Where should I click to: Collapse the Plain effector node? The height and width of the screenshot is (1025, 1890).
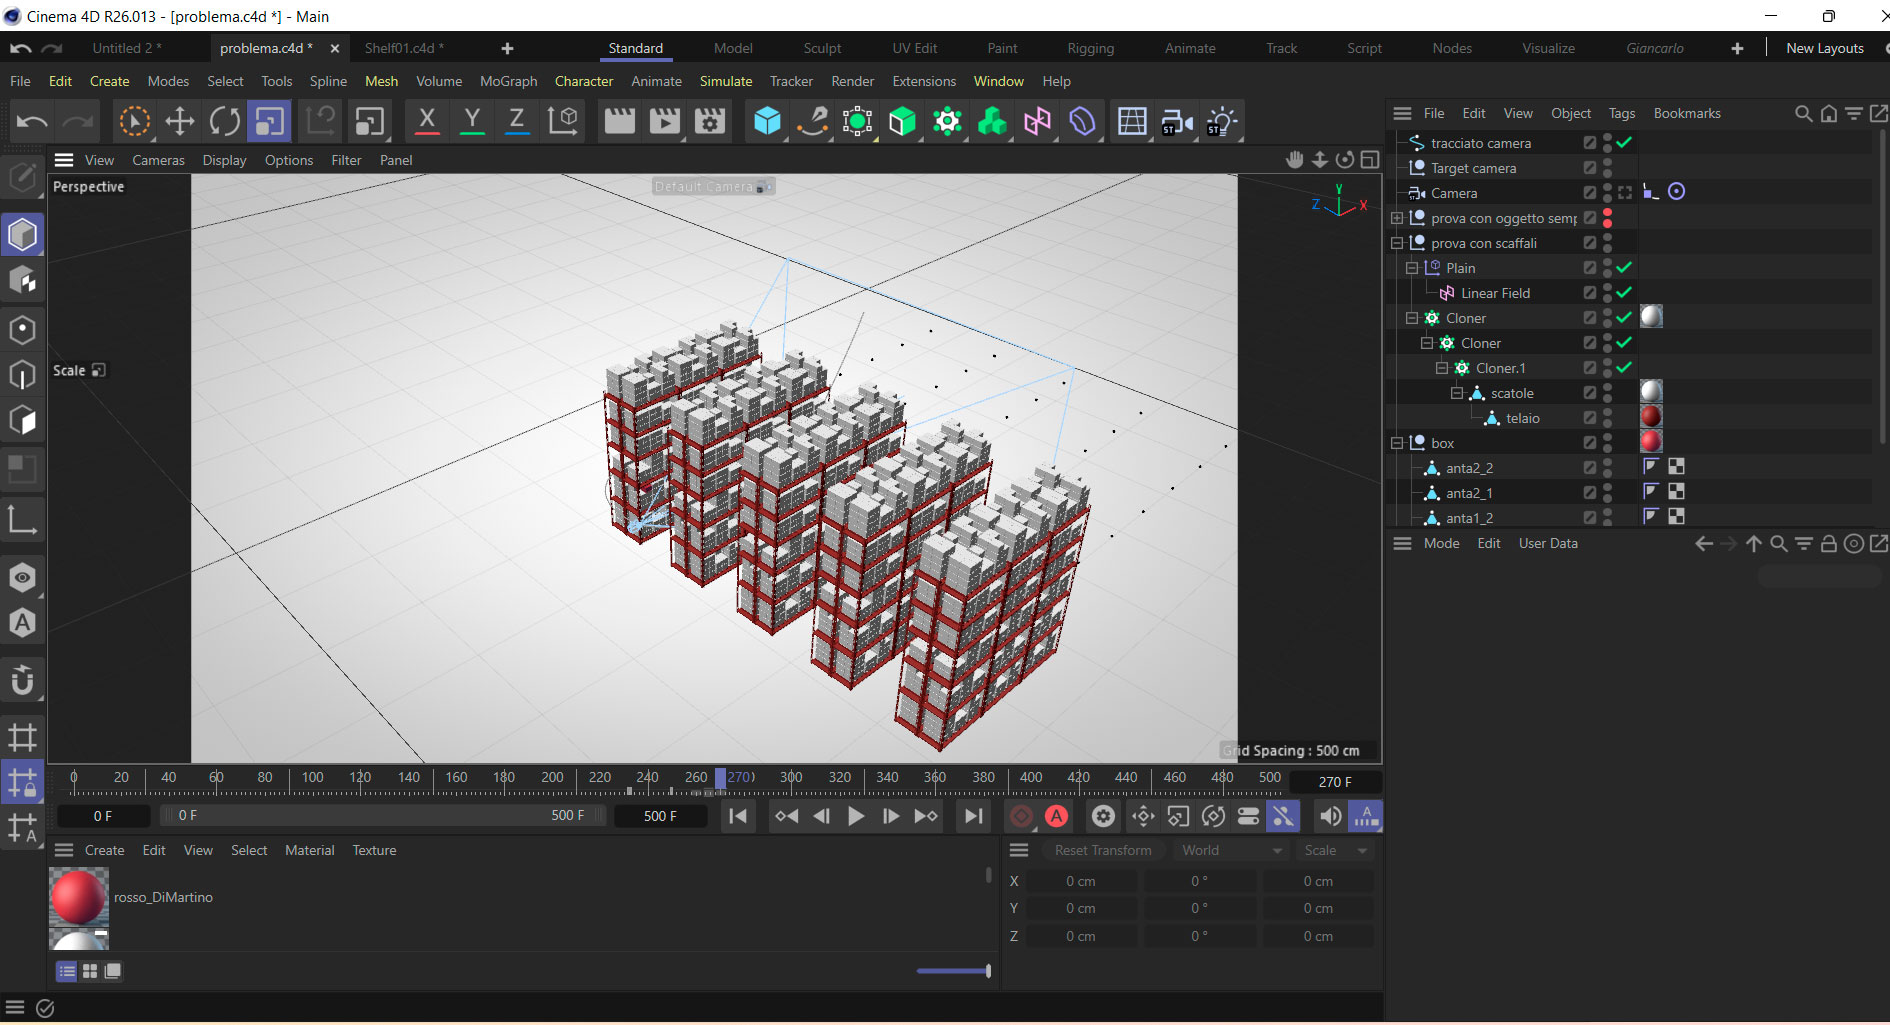[x=1412, y=268]
